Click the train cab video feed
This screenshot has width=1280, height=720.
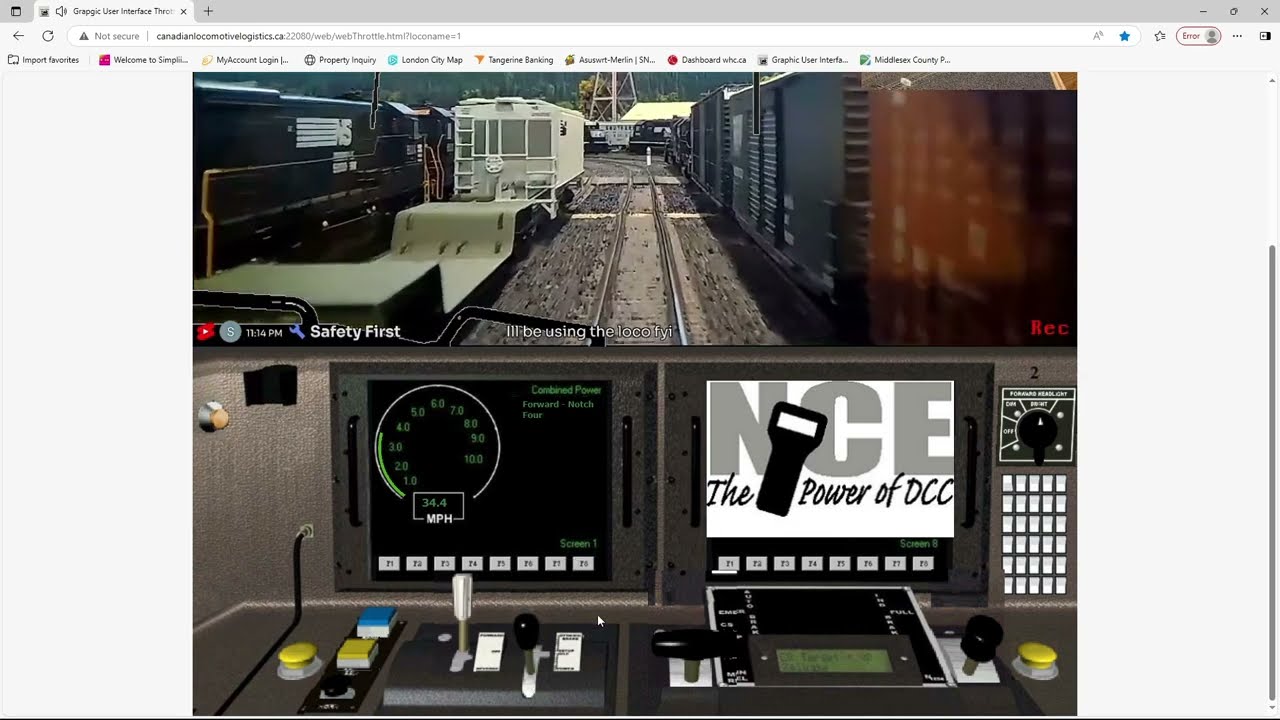click(635, 208)
